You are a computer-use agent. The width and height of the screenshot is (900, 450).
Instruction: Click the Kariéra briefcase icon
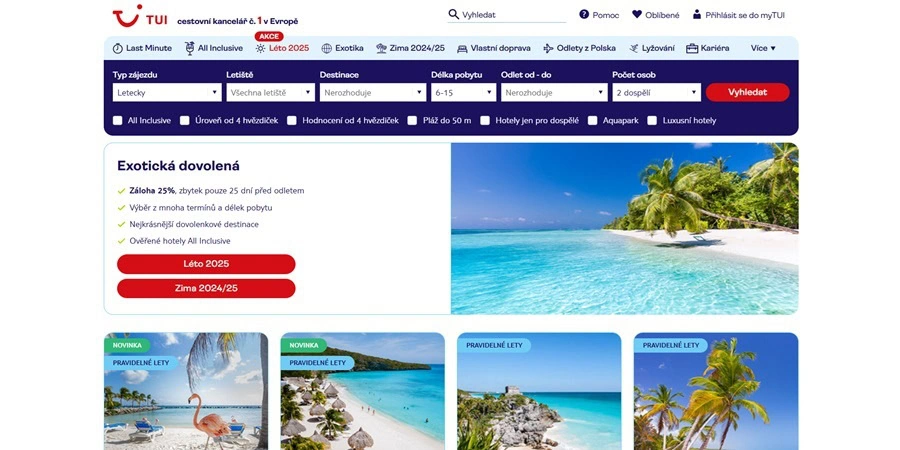692,48
